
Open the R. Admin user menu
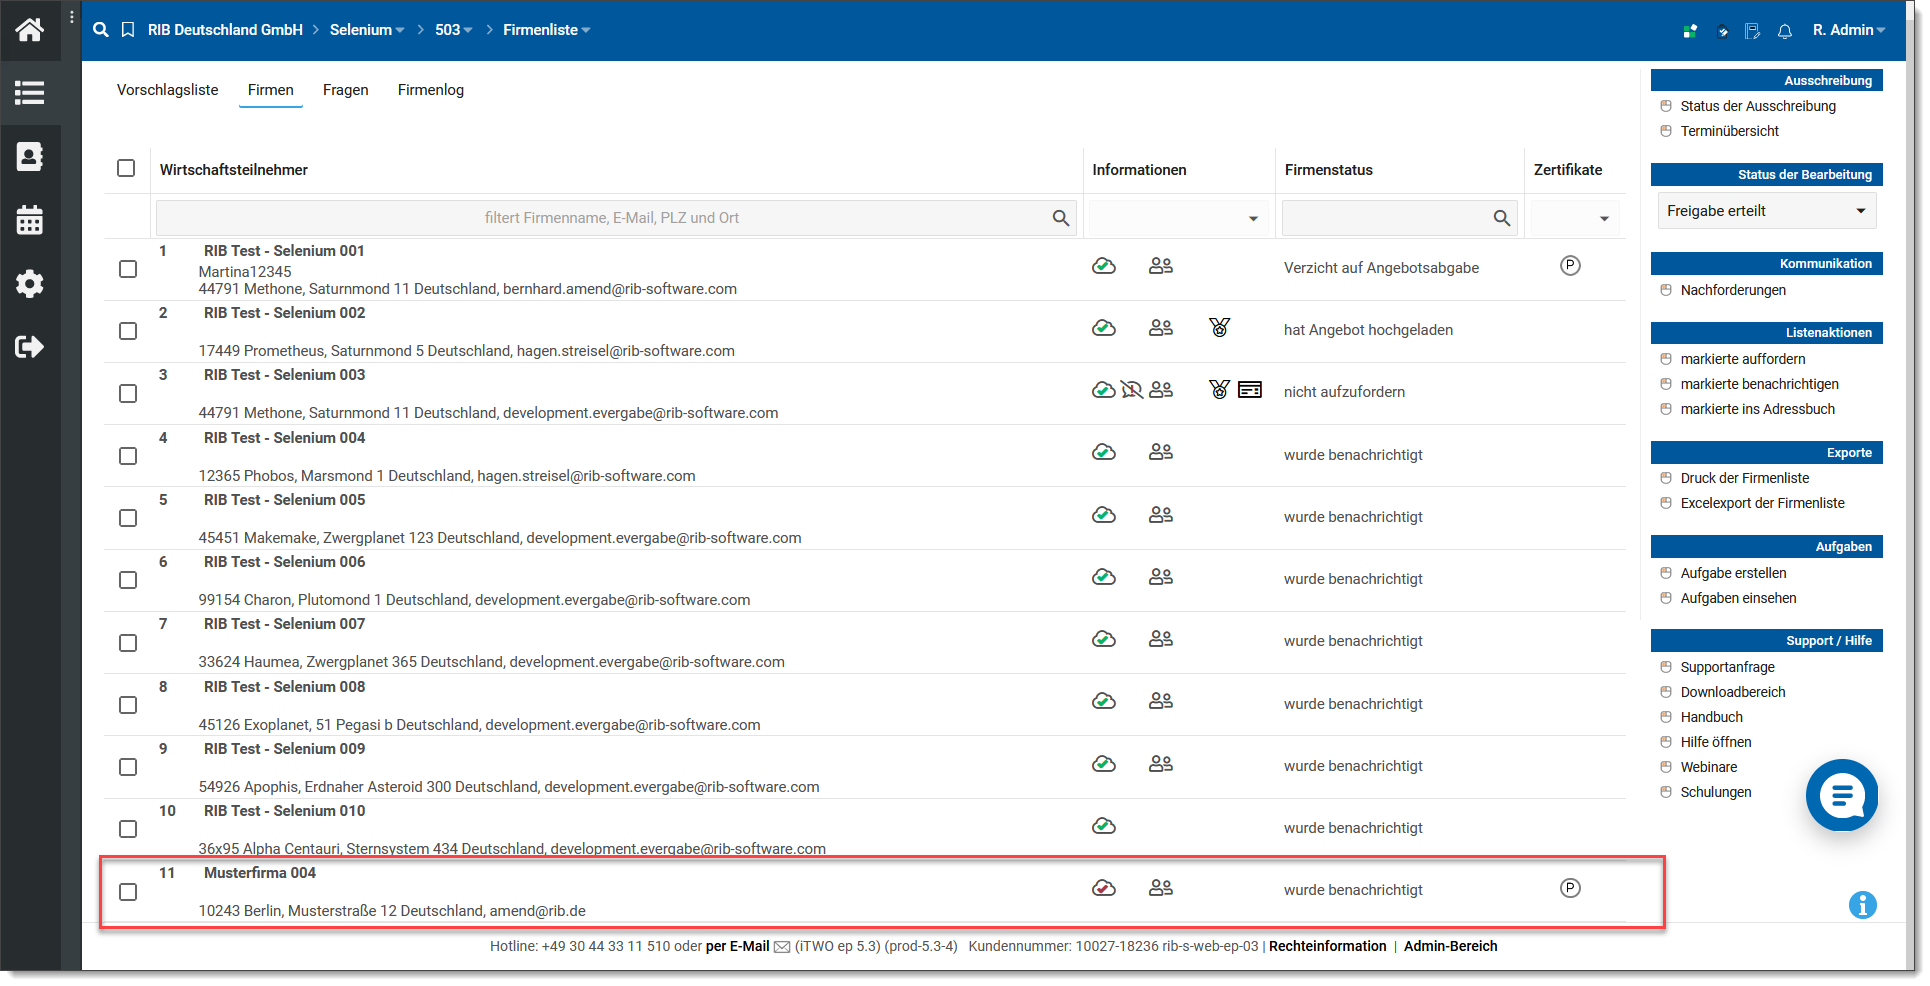pyautogui.click(x=1849, y=30)
